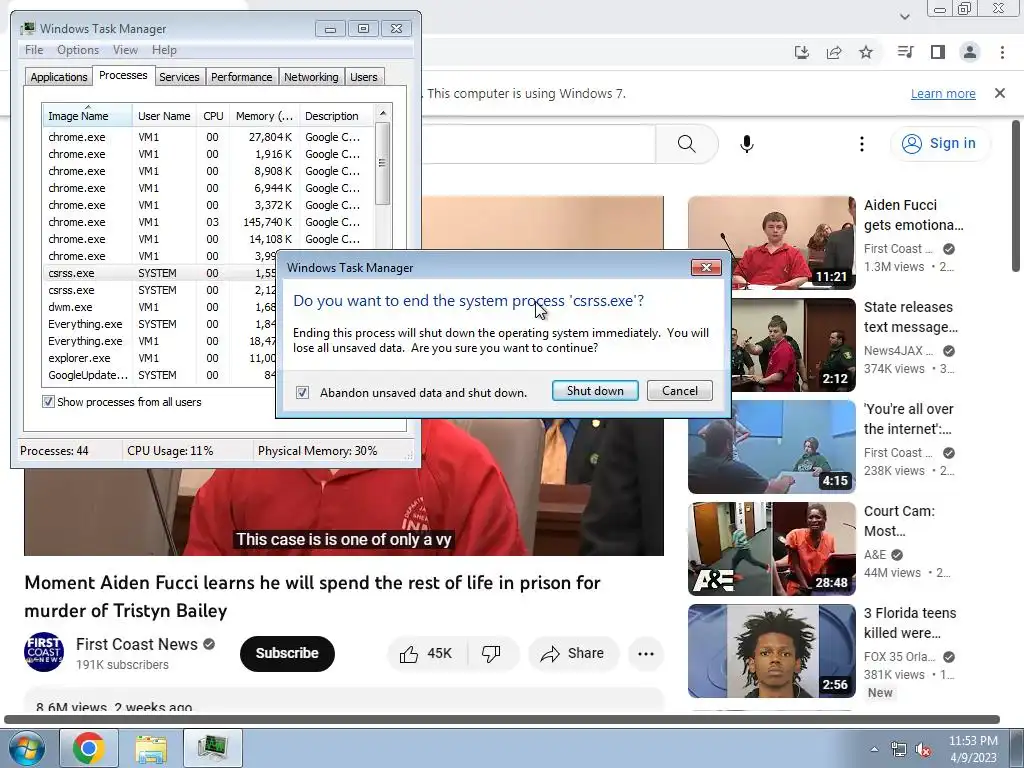Image resolution: width=1024 pixels, height=768 pixels.
Task: Open the Court Cam video thumbnail
Action: [771, 549]
